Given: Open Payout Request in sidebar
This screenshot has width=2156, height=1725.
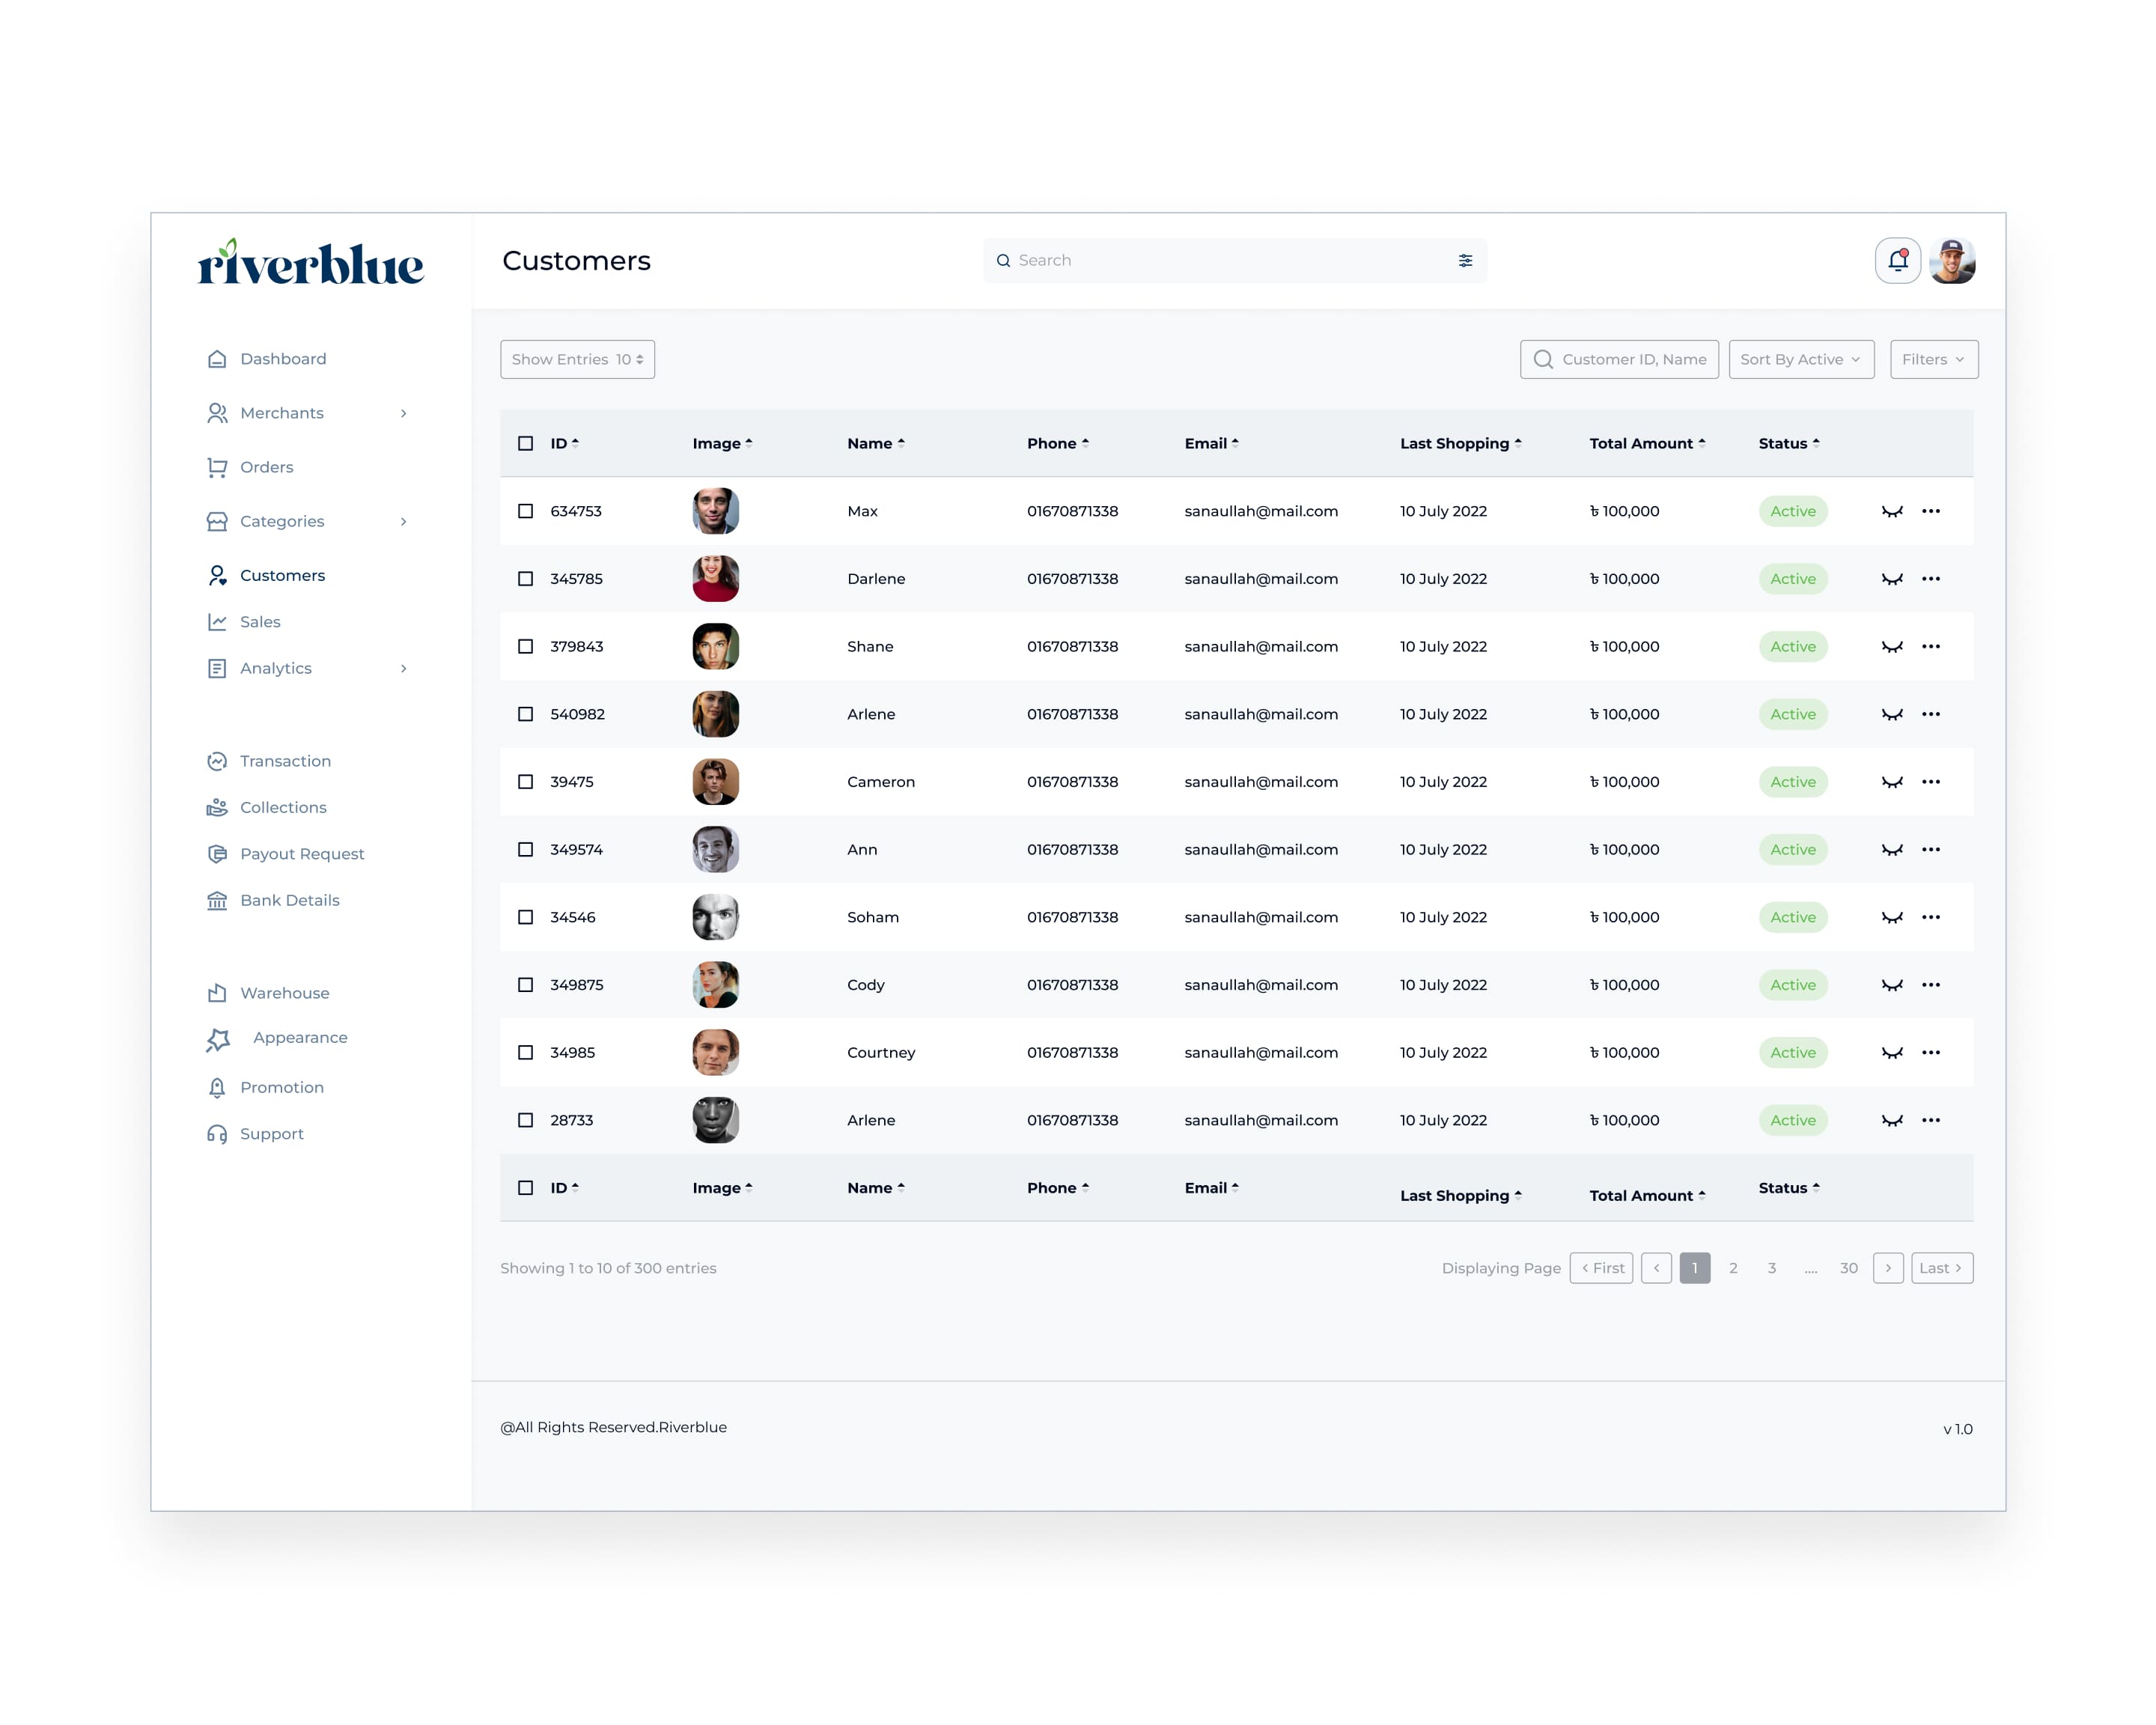Looking at the screenshot, I should pyautogui.click(x=301, y=854).
